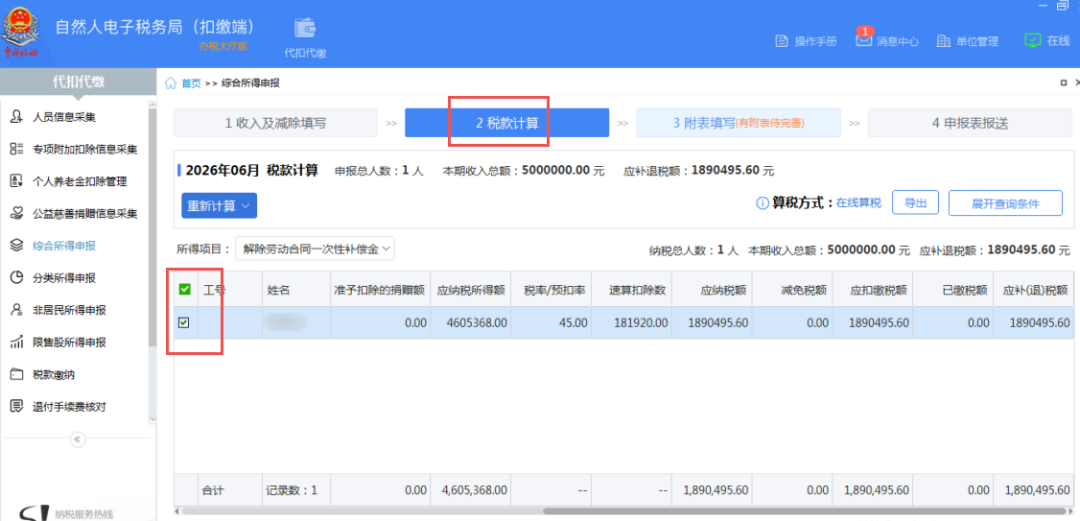Click the 分类所得申报 pie chart icon
The height and width of the screenshot is (521, 1080).
coord(17,278)
